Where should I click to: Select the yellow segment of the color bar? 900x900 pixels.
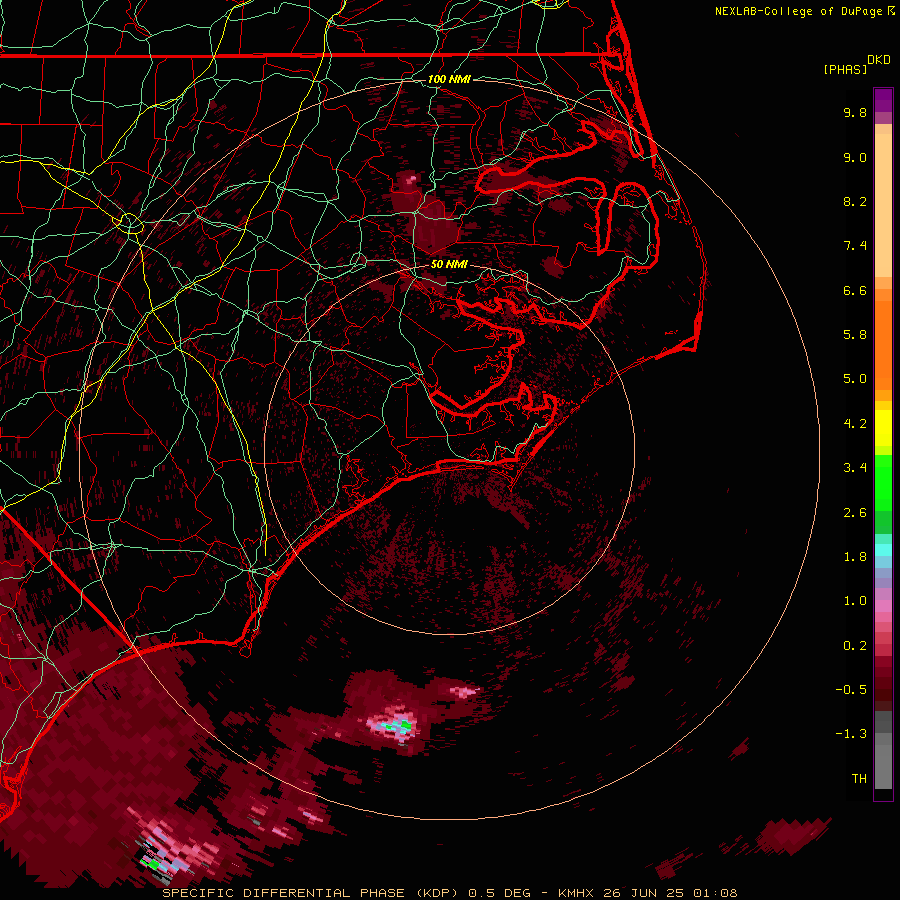point(883,428)
